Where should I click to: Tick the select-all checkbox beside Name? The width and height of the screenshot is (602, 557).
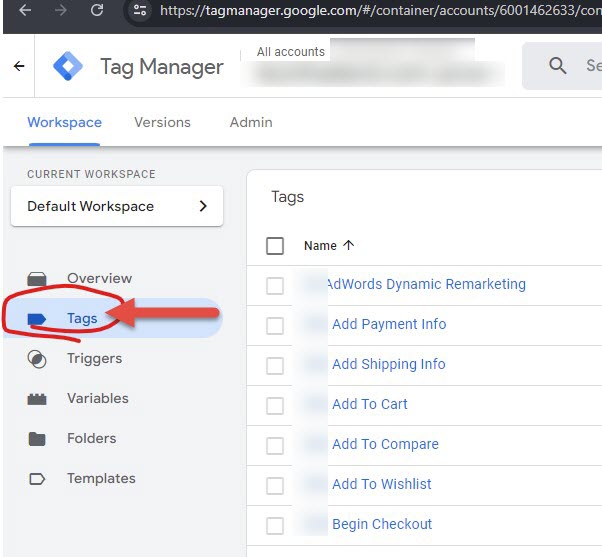click(x=275, y=246)
